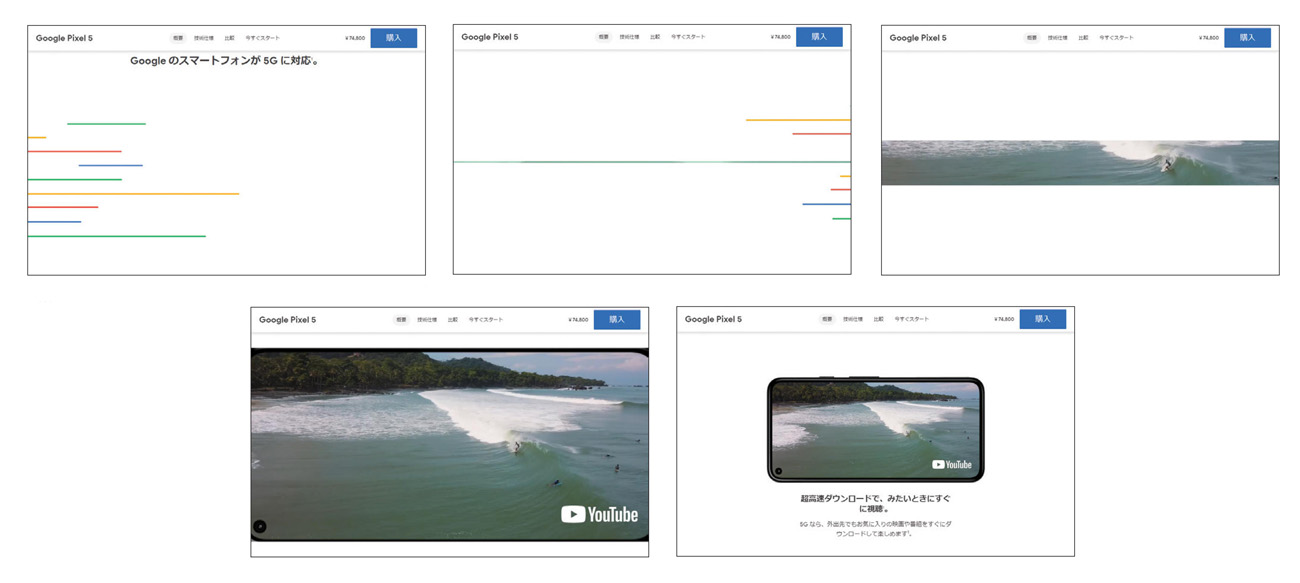Open 今すぐスタート in the frame with large surf video

(486, 320)
